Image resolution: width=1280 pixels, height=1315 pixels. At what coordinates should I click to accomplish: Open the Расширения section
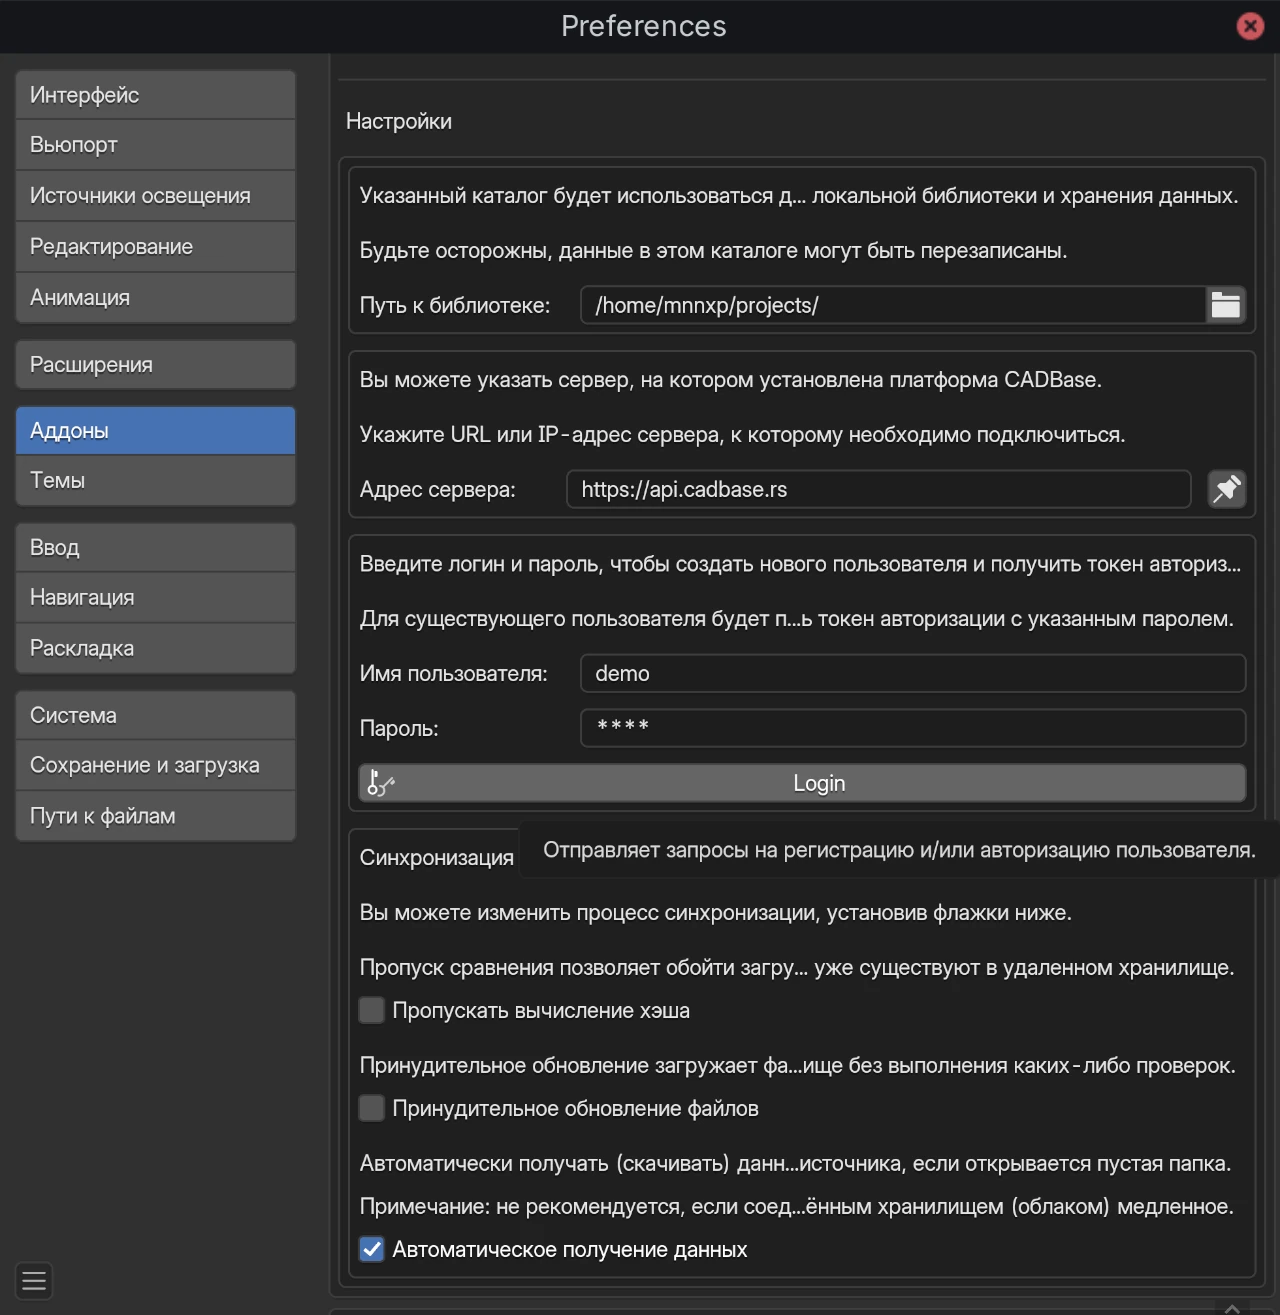point(155,364)
